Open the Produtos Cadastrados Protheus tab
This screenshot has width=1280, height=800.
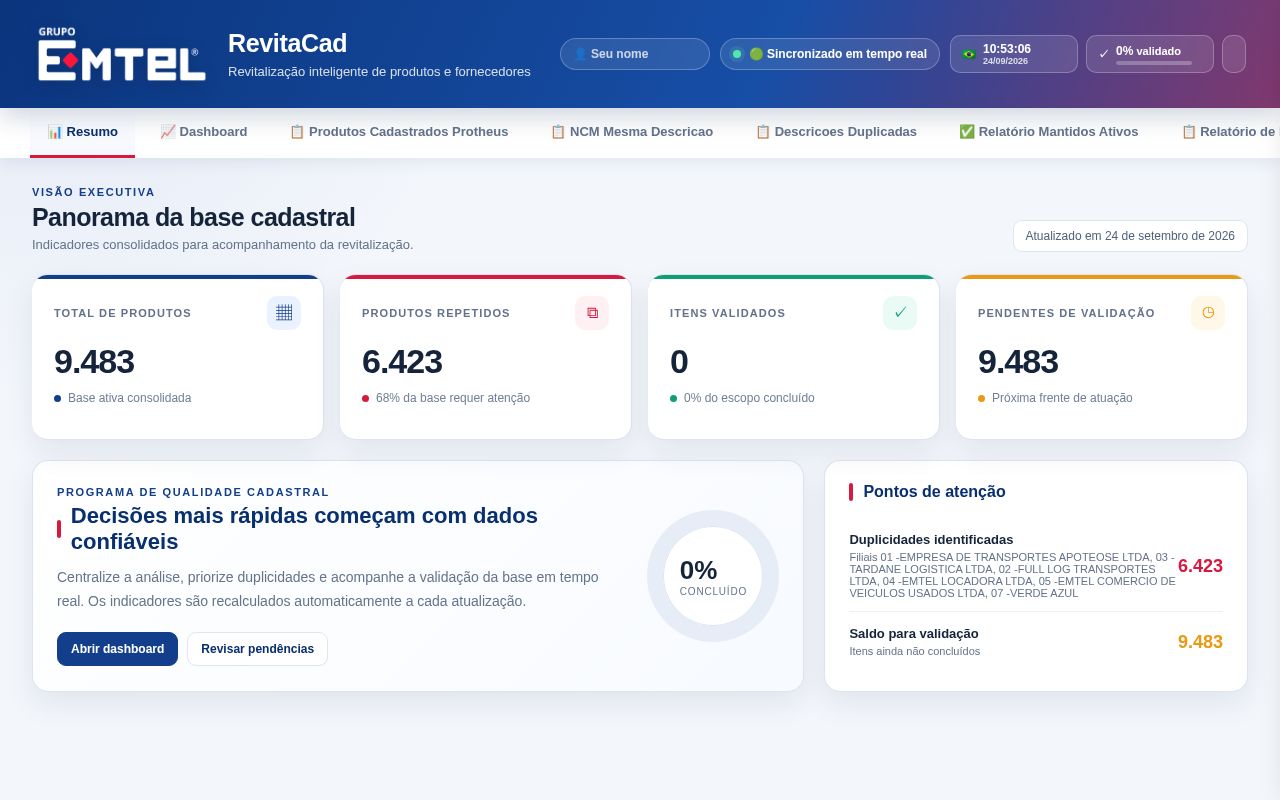tap(399, 132)
